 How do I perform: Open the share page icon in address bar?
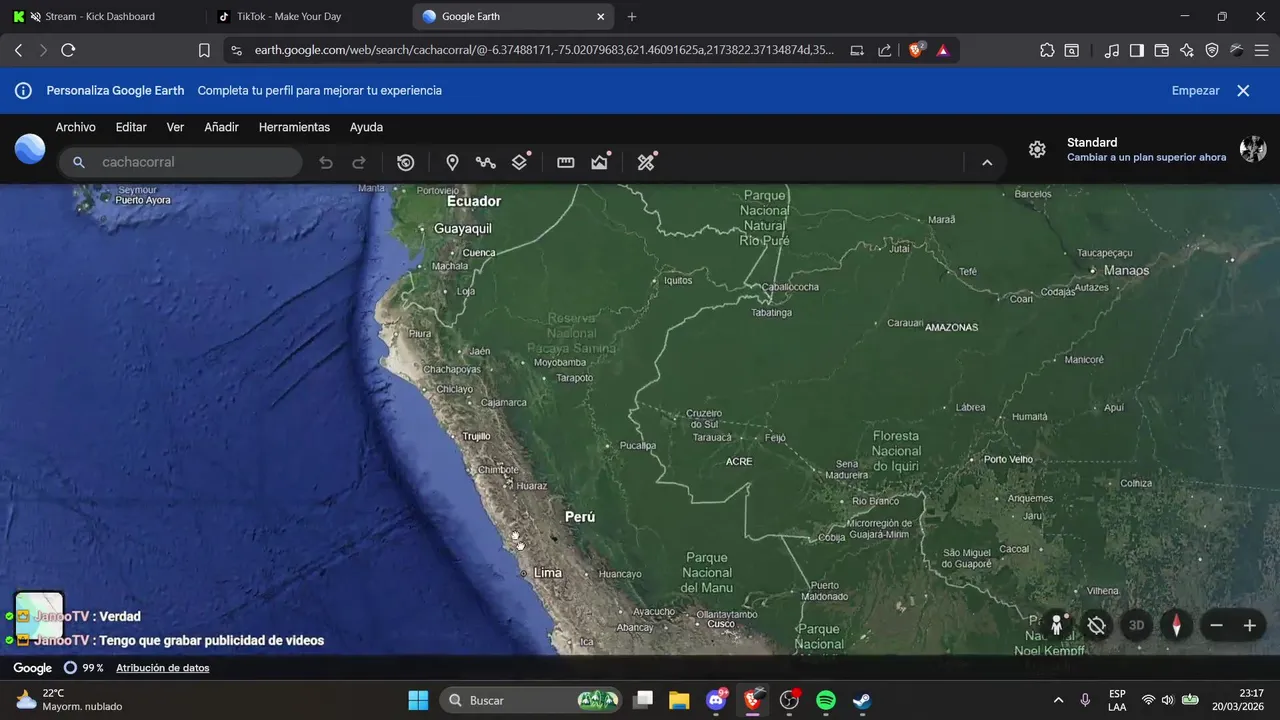pyautogui.click(x=885, y=50)
